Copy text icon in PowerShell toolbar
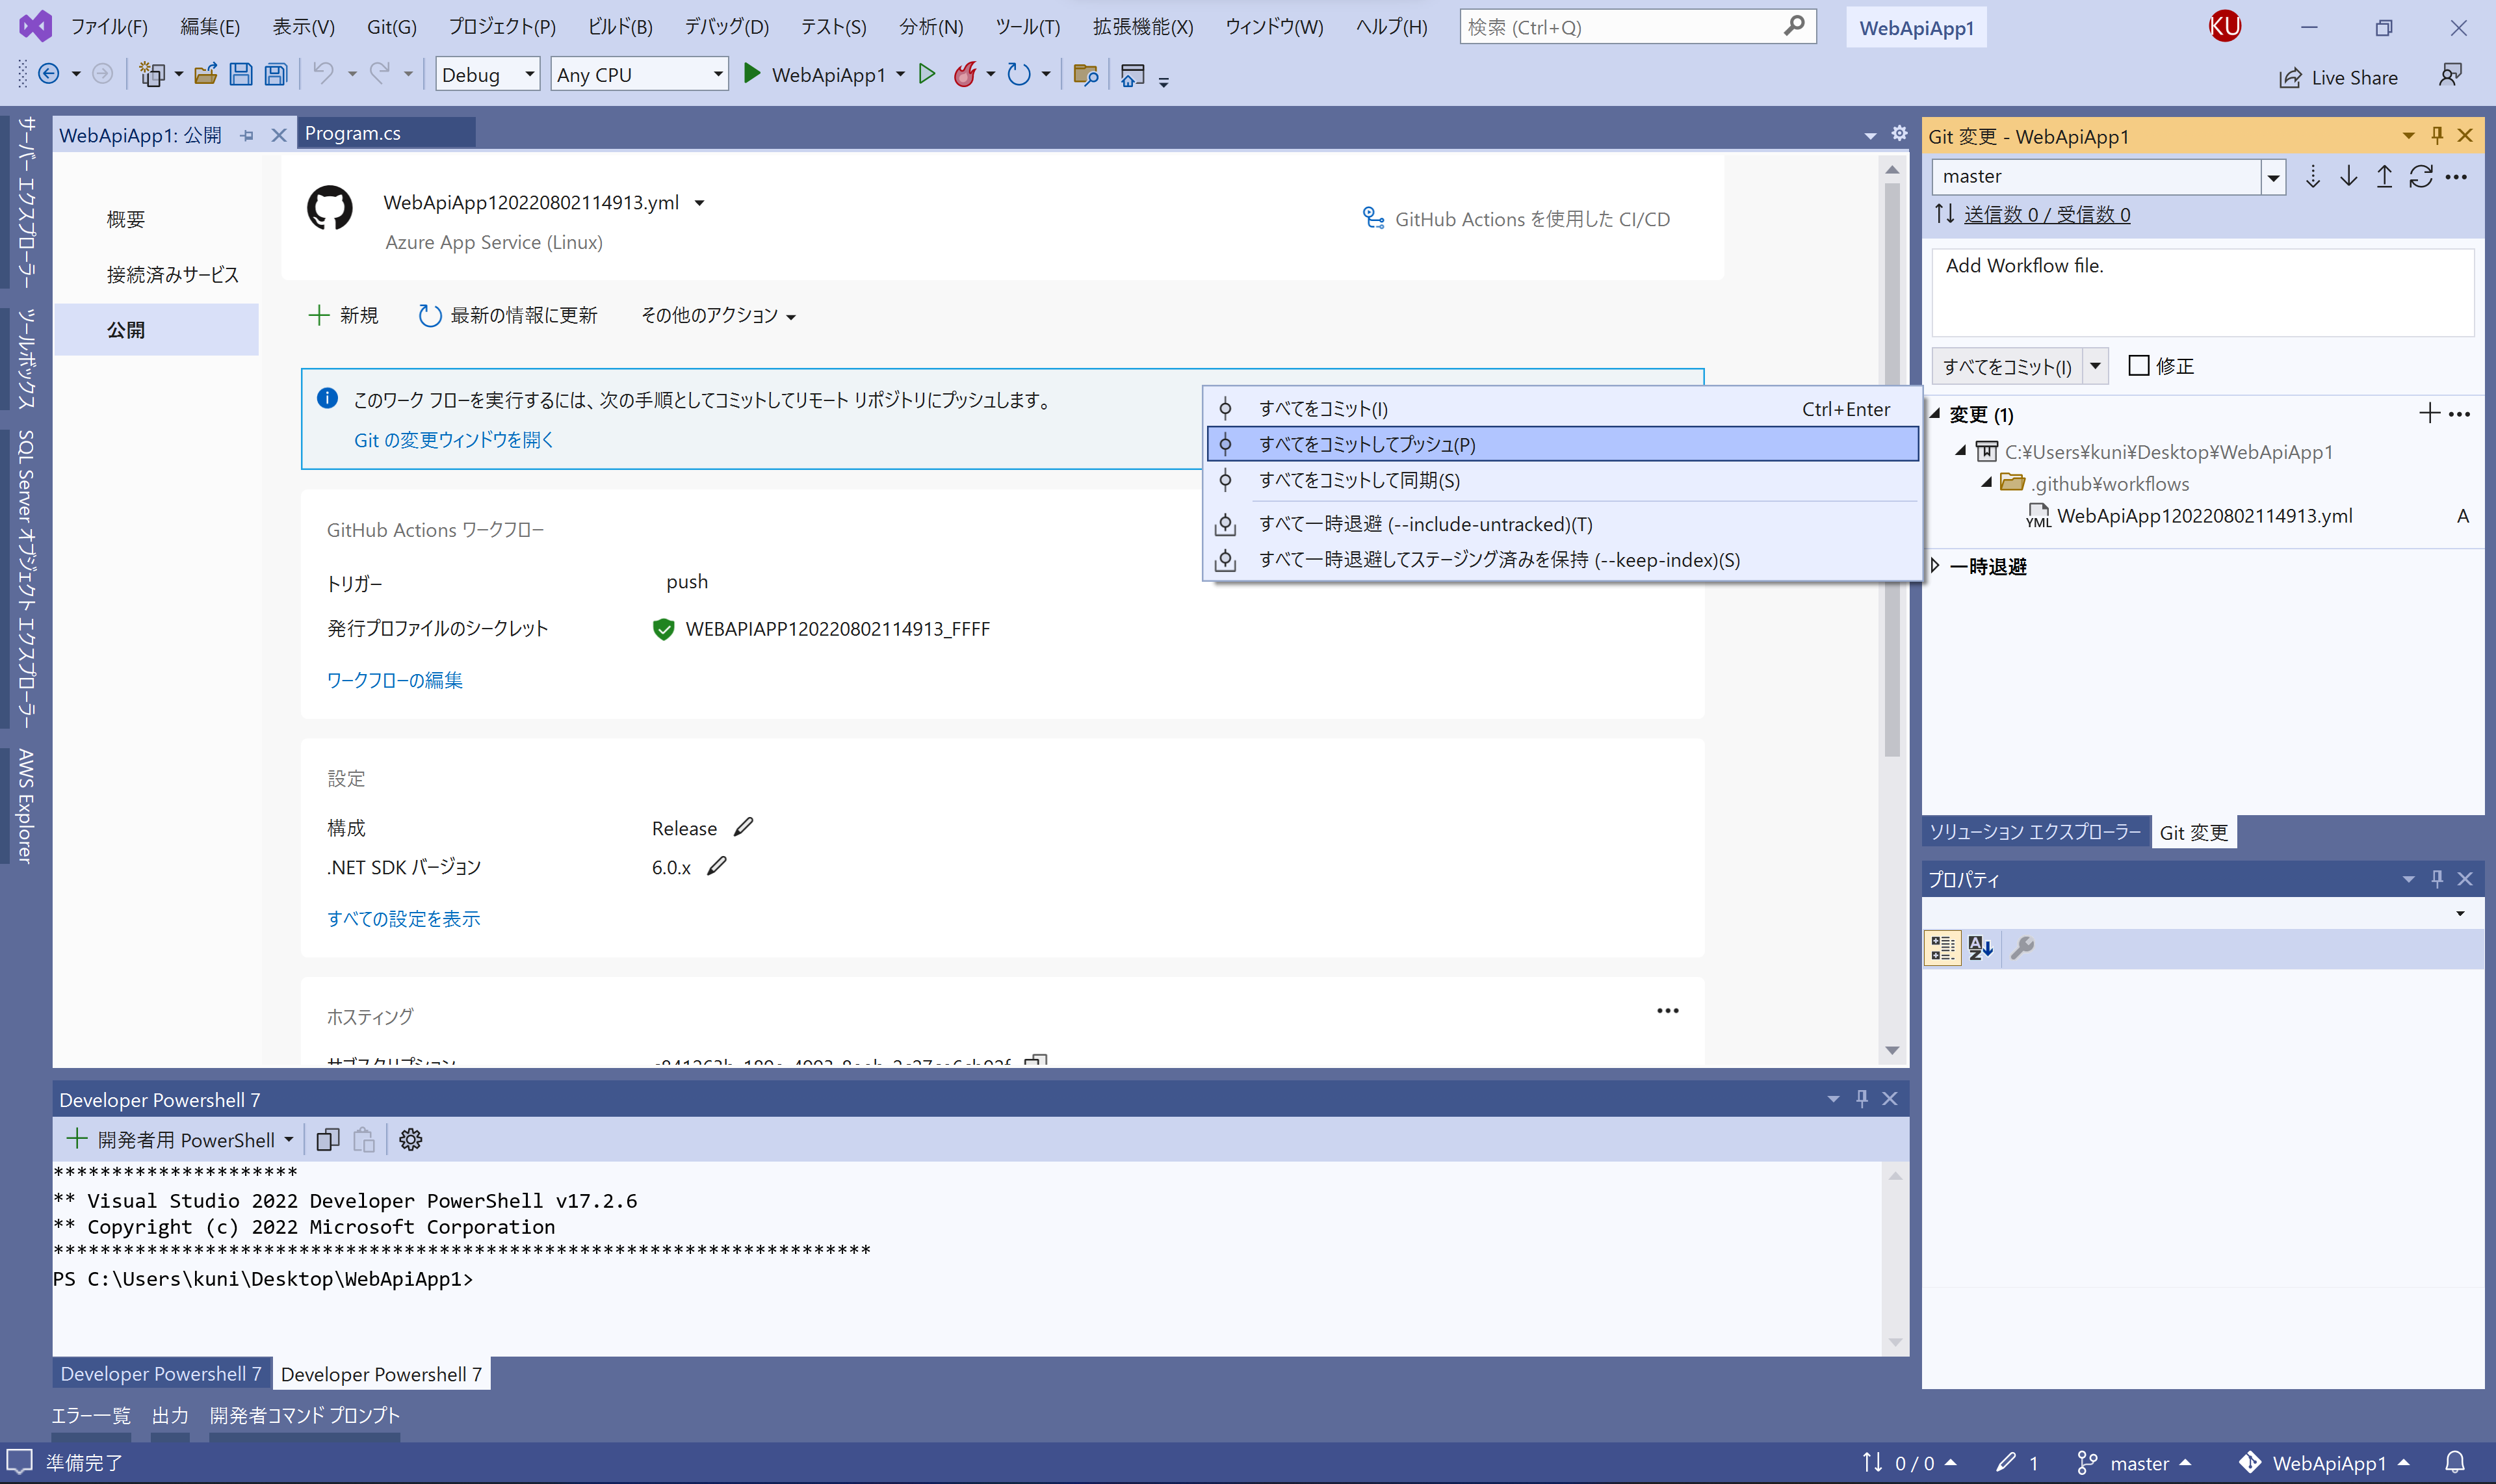Screen dimensions: 2496x1484 click(x=328, y=1139)
